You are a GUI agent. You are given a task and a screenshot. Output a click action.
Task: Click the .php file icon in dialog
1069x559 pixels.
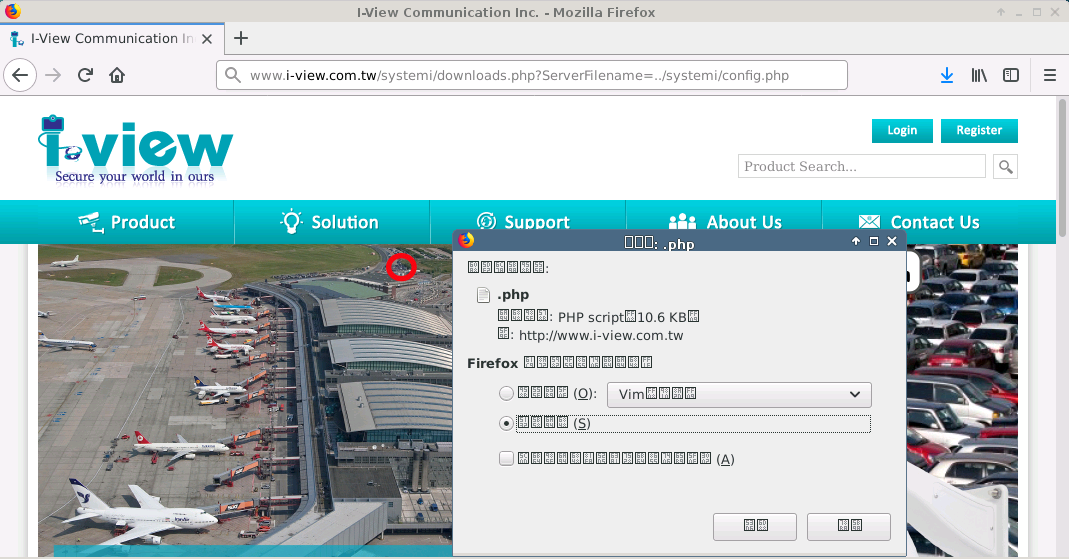pos(483,294)
